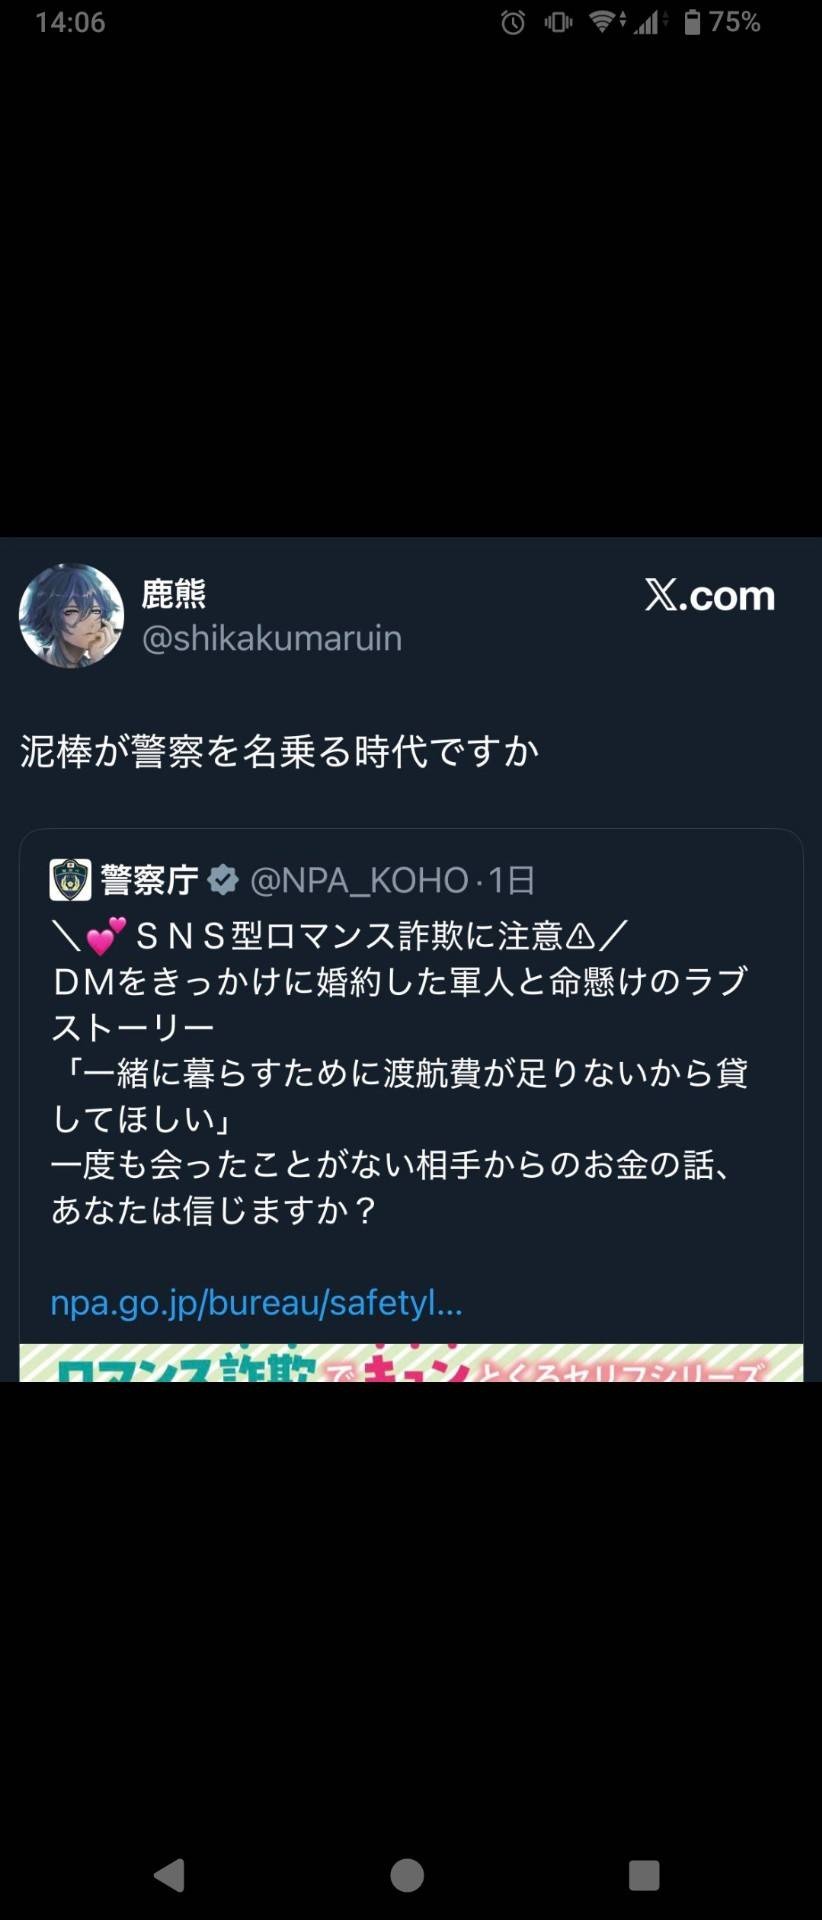This screenshot has width=822, height=1920.
Task: Open the ロマンス詐欺 banner image
Action: click(411, 1363)
